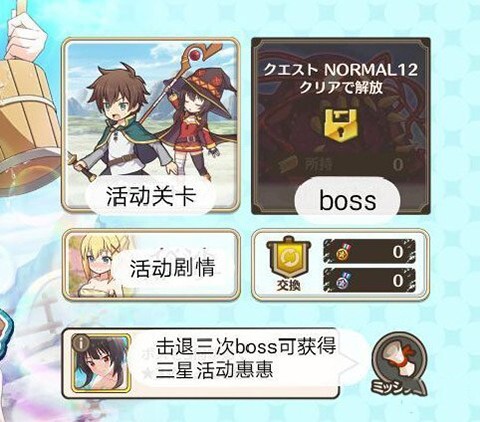This screenshot has height=422, width=480.
Task: Open the 活动关卡 event stage panel
Action: [x=151, y=125]
